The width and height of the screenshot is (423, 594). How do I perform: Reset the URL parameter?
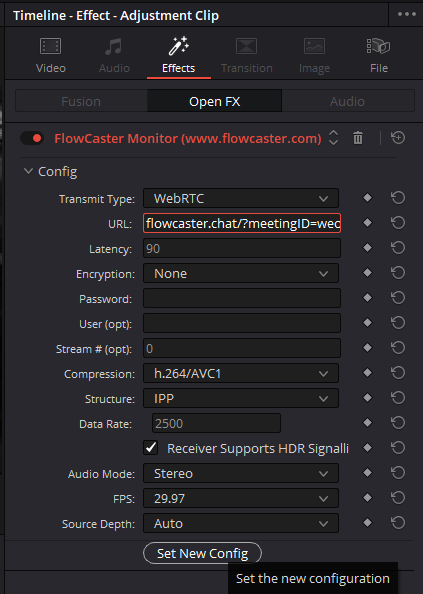[398, 223]
